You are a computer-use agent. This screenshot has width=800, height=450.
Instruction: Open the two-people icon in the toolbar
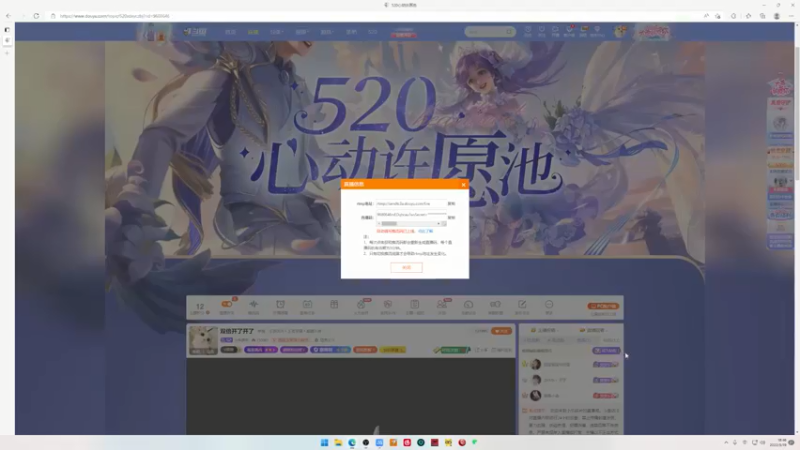(441, 305)
